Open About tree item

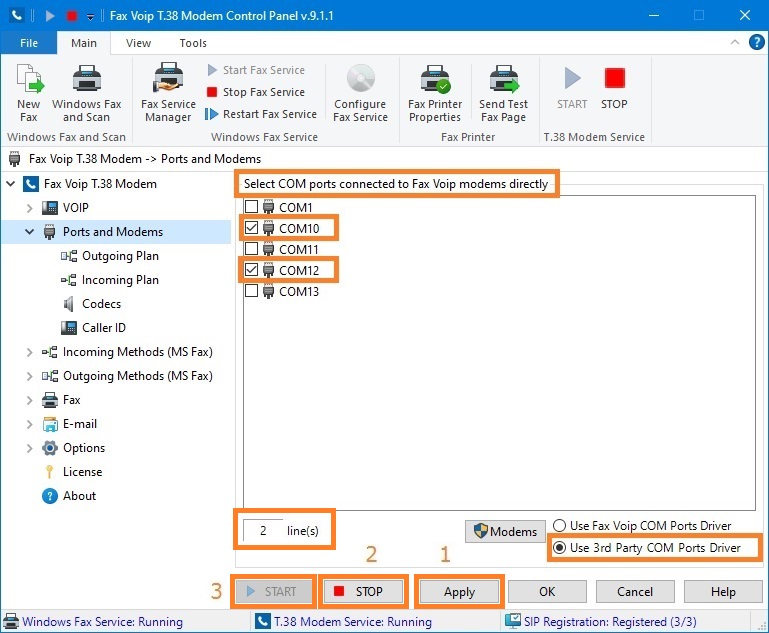[x=69, y=496]
